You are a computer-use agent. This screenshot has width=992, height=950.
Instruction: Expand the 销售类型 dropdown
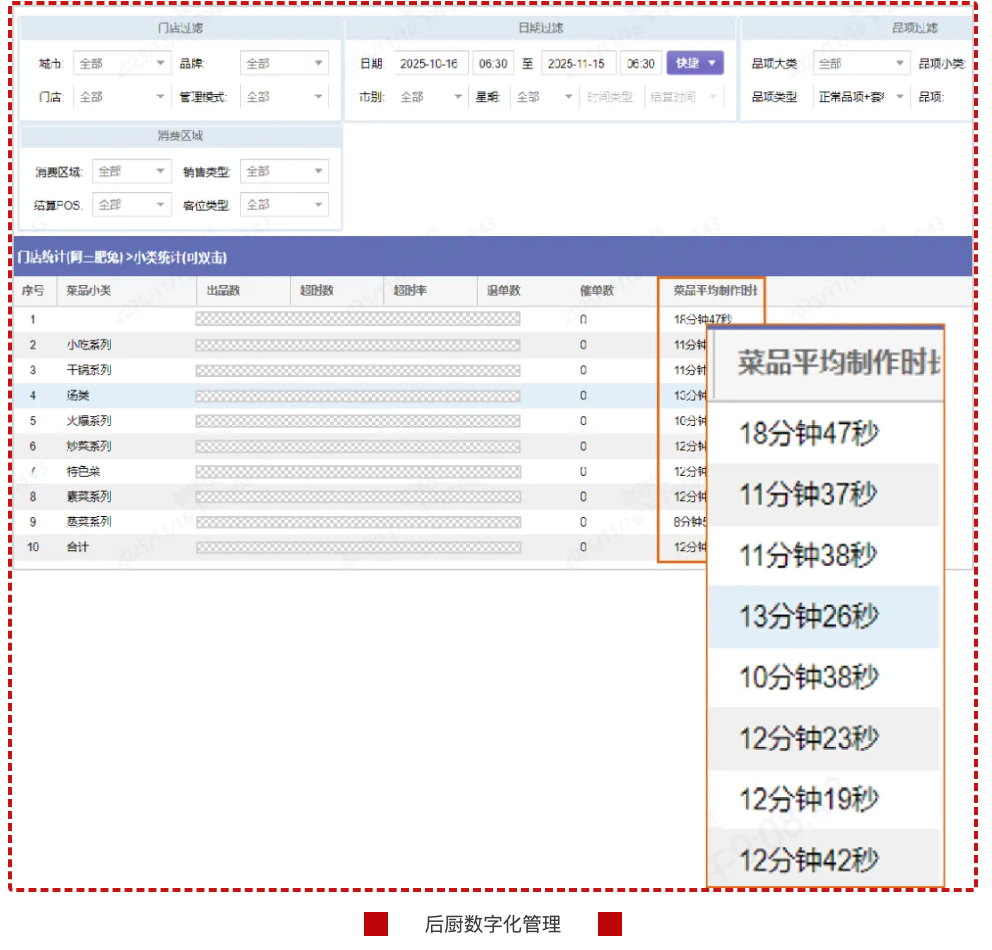click(x=284, y=172)
